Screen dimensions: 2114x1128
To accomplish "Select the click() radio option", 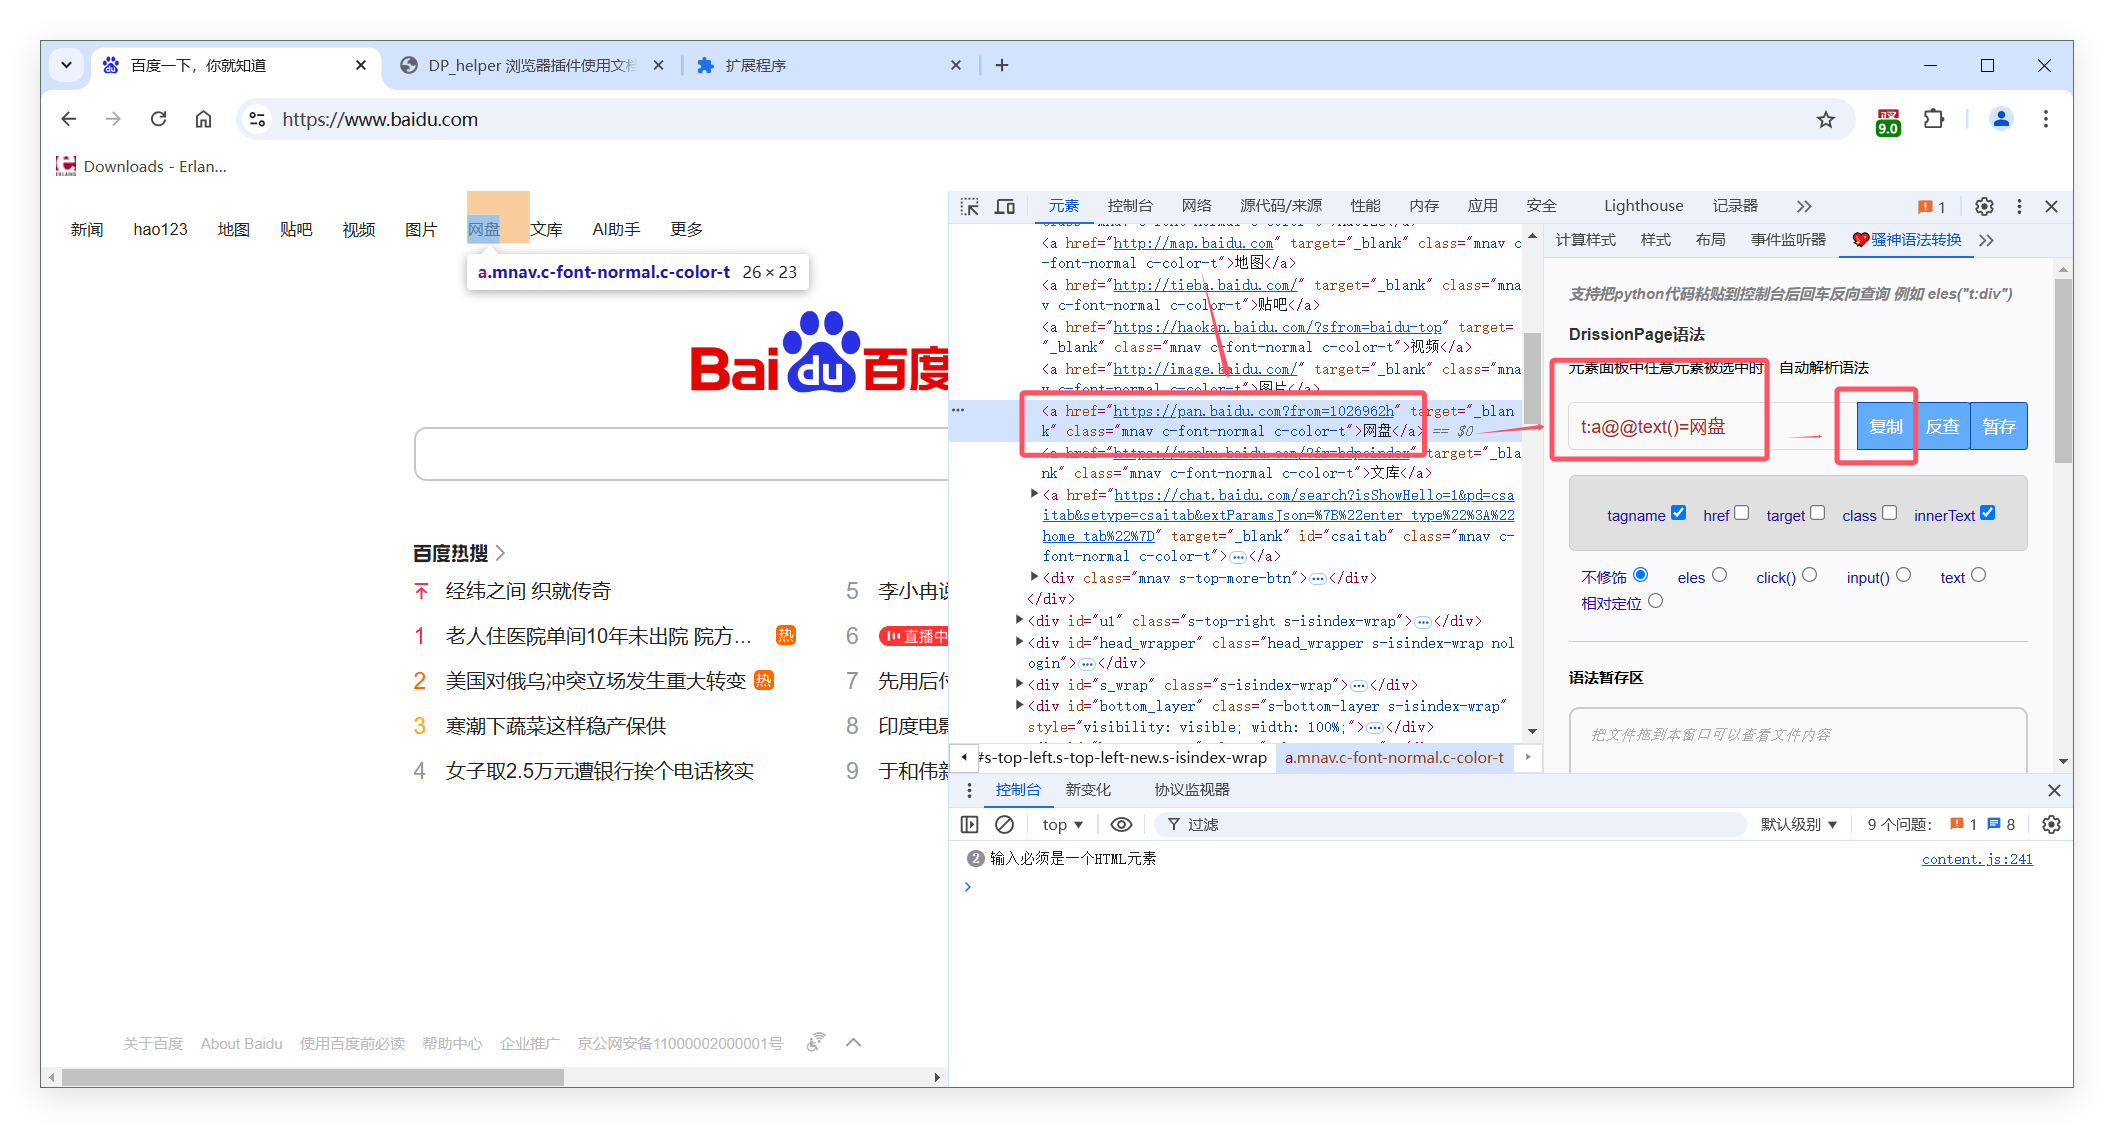I will coord(1809,575).
